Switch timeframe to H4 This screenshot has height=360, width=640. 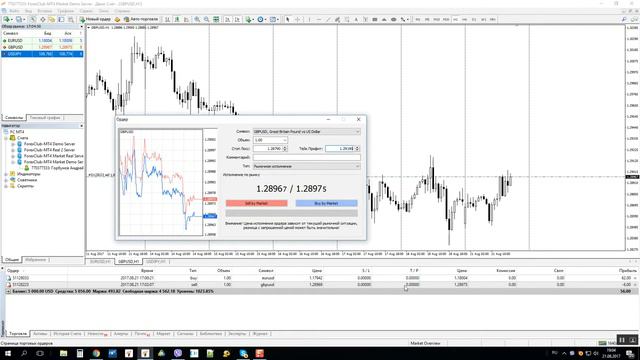[464, 19]
